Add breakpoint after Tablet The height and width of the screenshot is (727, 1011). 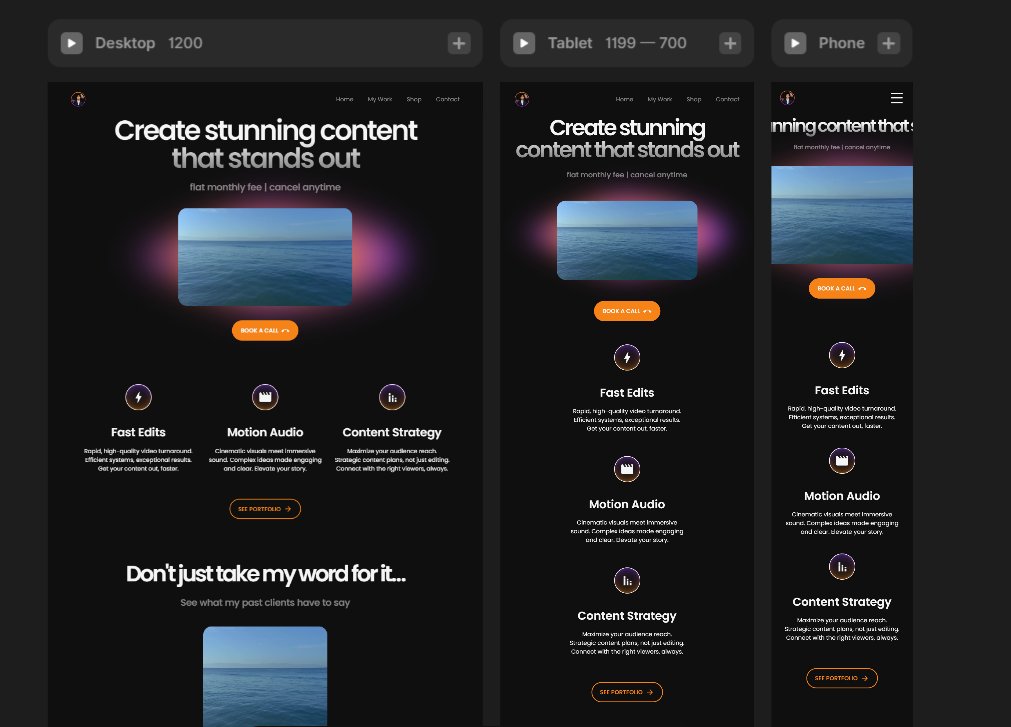730,43
